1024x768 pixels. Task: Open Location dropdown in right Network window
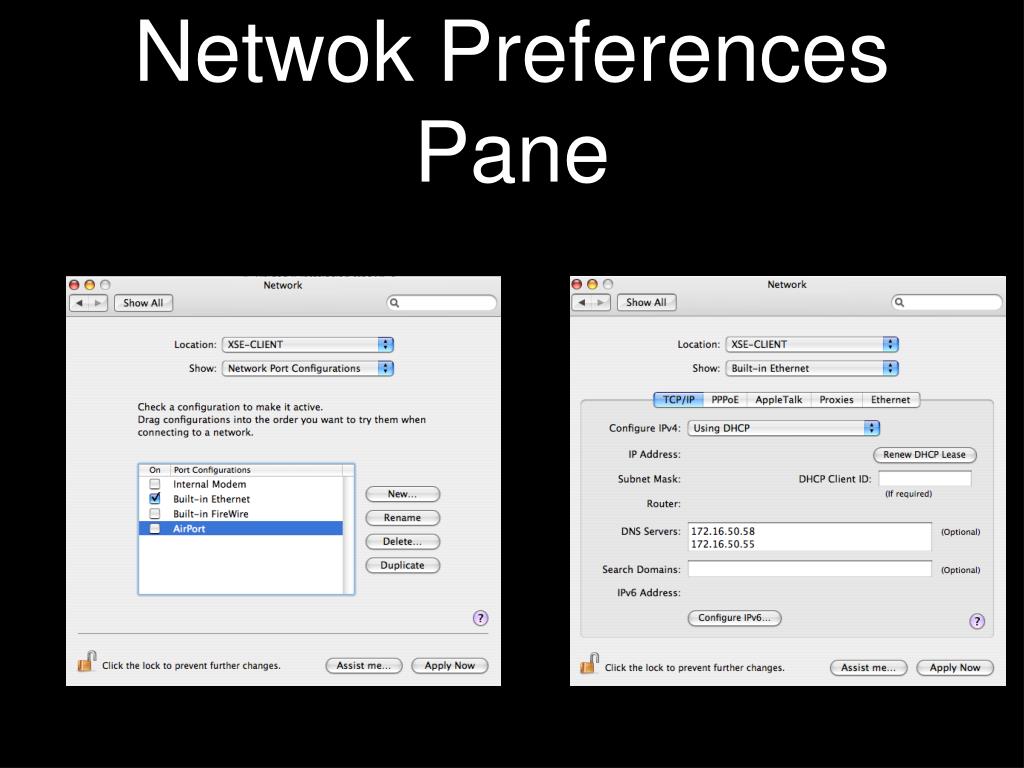tap(812, 344)
